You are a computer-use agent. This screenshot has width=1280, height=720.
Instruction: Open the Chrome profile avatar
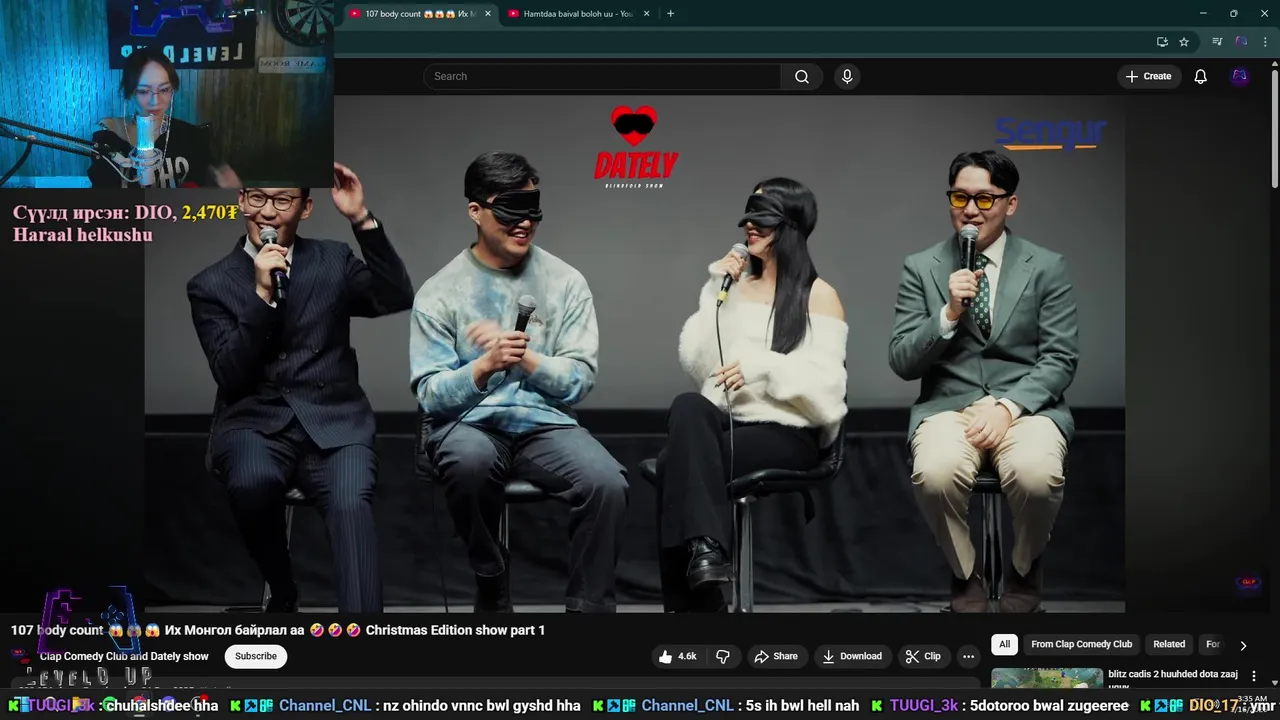1241,42
